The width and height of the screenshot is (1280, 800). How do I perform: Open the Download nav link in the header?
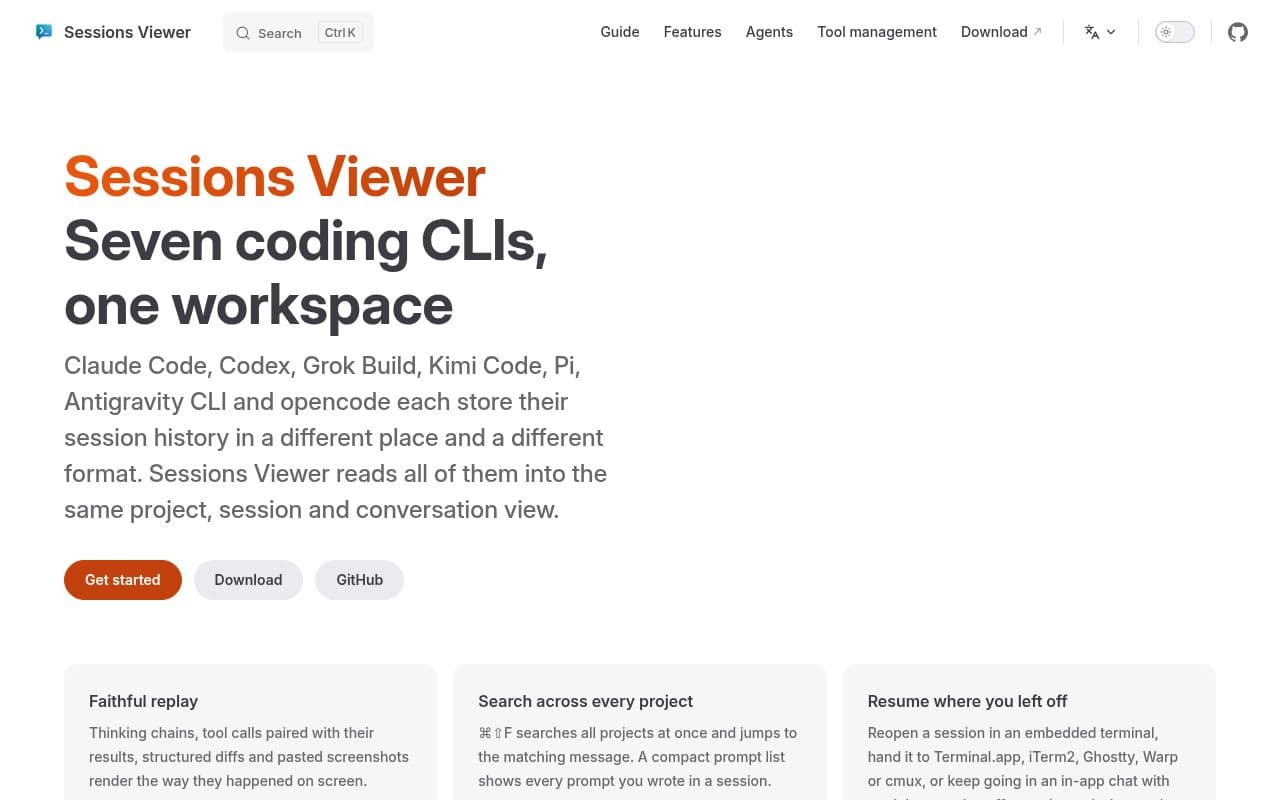1001,32
